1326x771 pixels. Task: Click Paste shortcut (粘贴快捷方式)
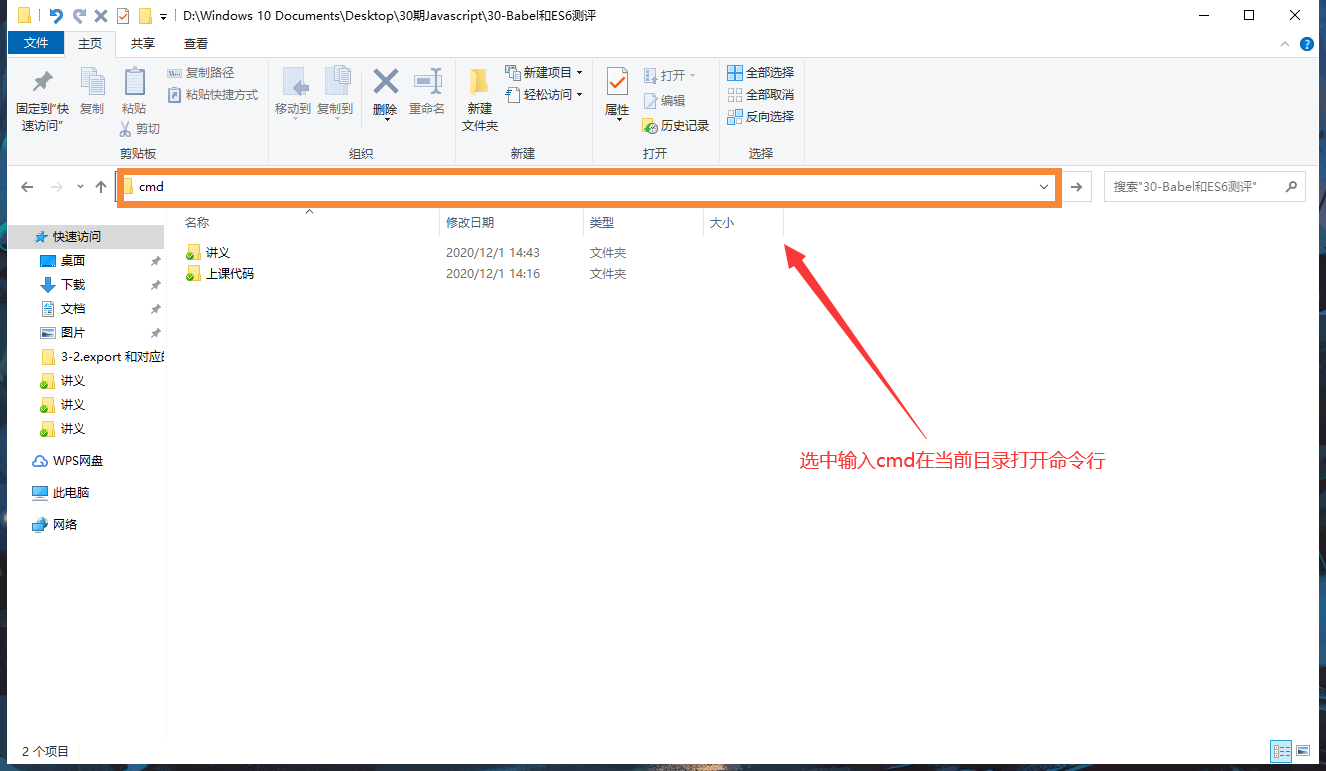212,95
